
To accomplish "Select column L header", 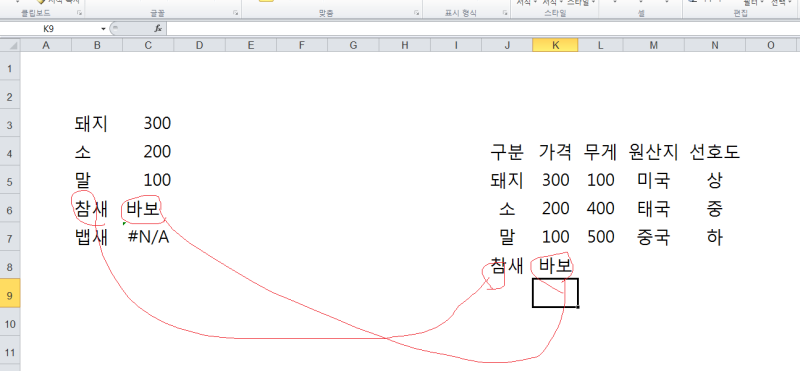I will pyautogui.click(x=601, y=45).
